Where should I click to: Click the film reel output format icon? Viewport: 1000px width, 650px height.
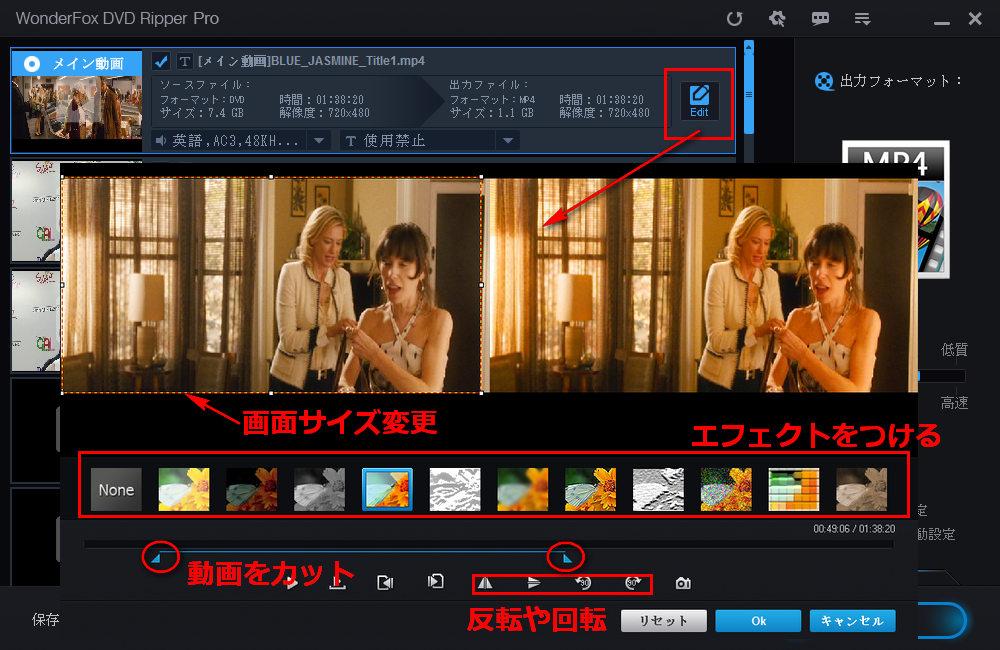coord(824,82)
